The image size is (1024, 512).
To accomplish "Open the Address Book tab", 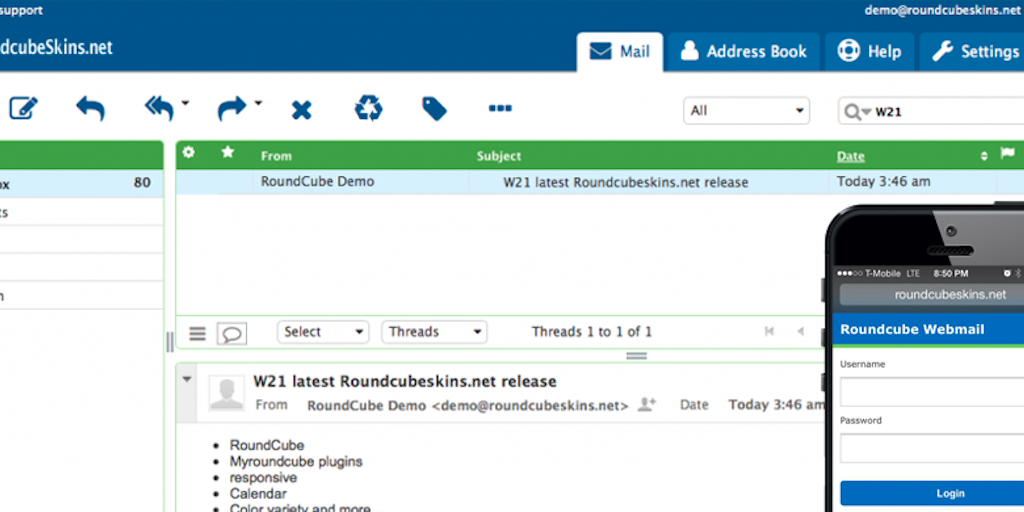I will (x=744, y=52).
